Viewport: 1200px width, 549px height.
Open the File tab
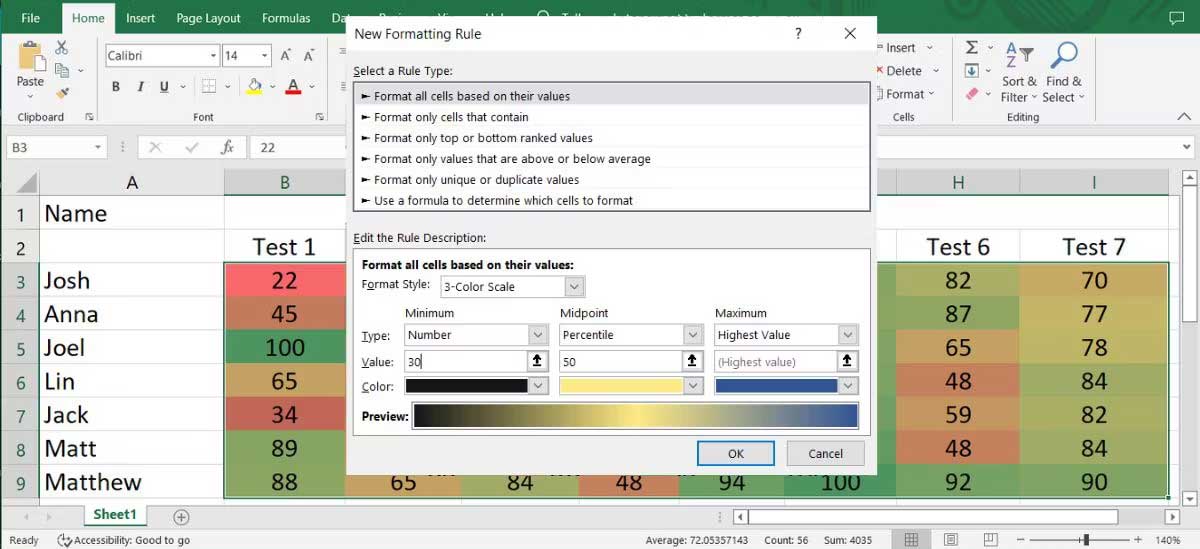[x=30, y=18]
